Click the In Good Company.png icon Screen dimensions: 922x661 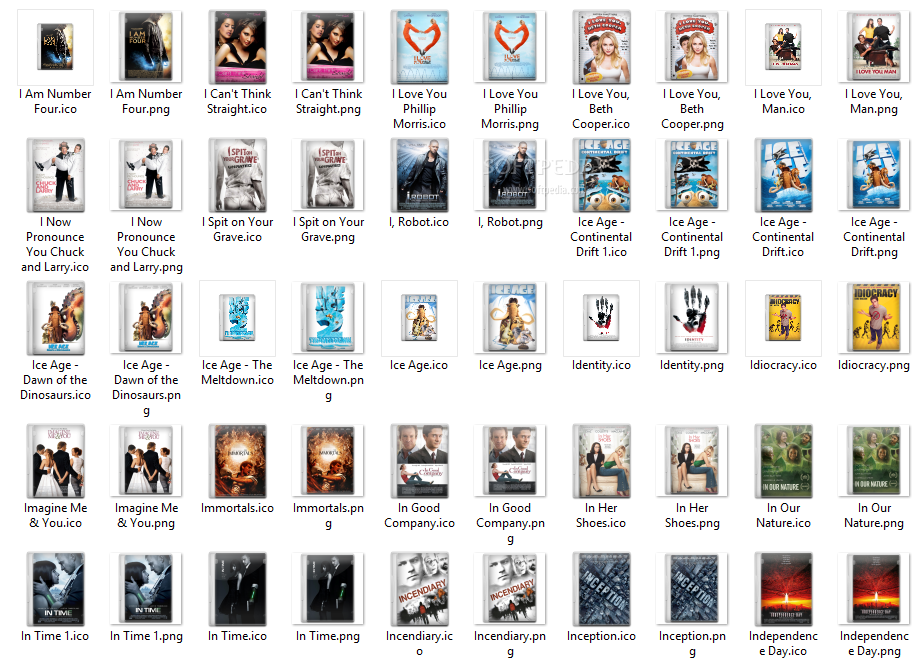pyautogui.click(x=510, y=460)
